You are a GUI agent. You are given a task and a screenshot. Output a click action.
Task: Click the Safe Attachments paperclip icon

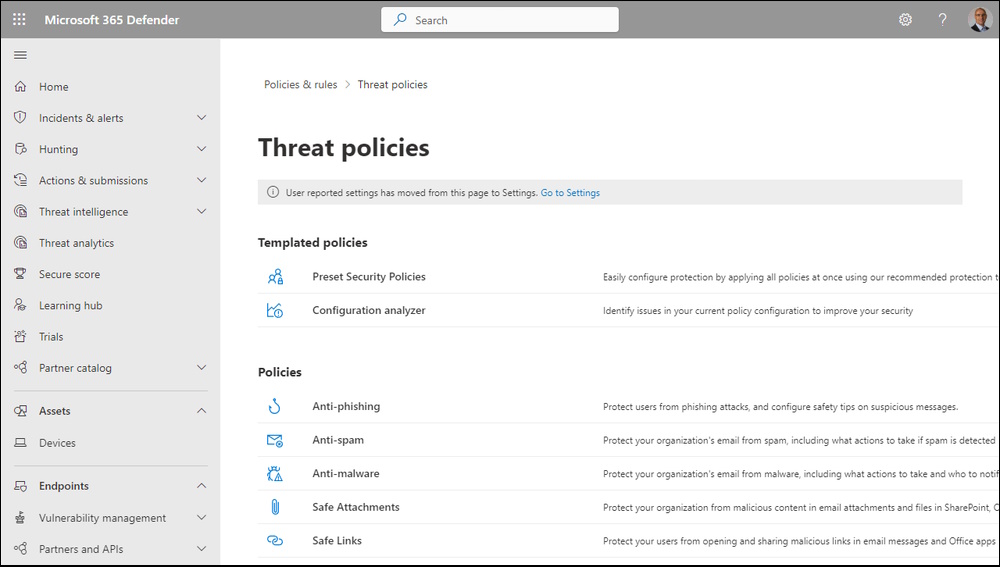pyautogui.click(x=275, y=507)
